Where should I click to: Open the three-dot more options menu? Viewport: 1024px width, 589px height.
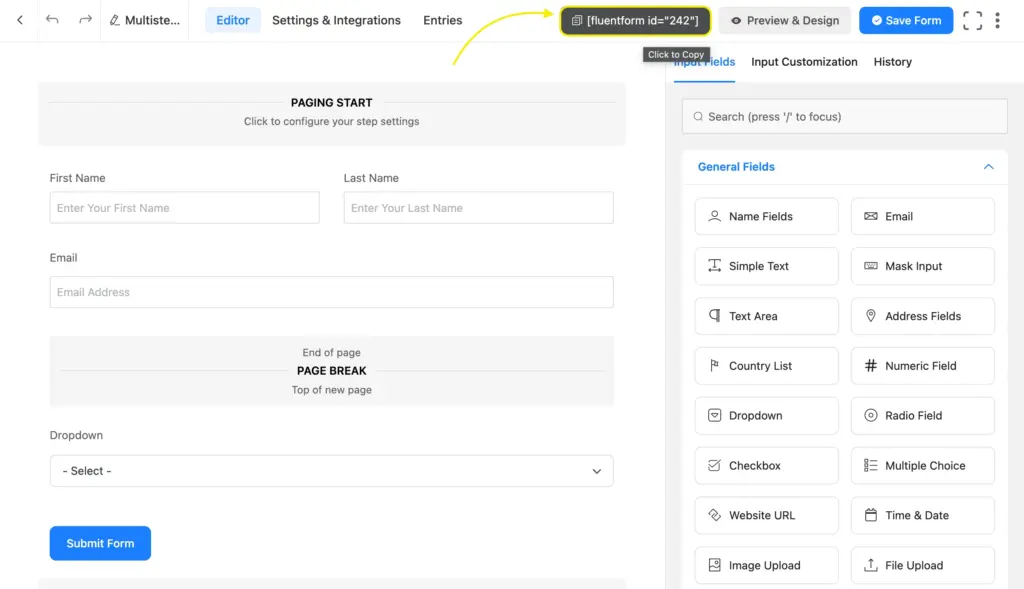[x=997, y=20]
